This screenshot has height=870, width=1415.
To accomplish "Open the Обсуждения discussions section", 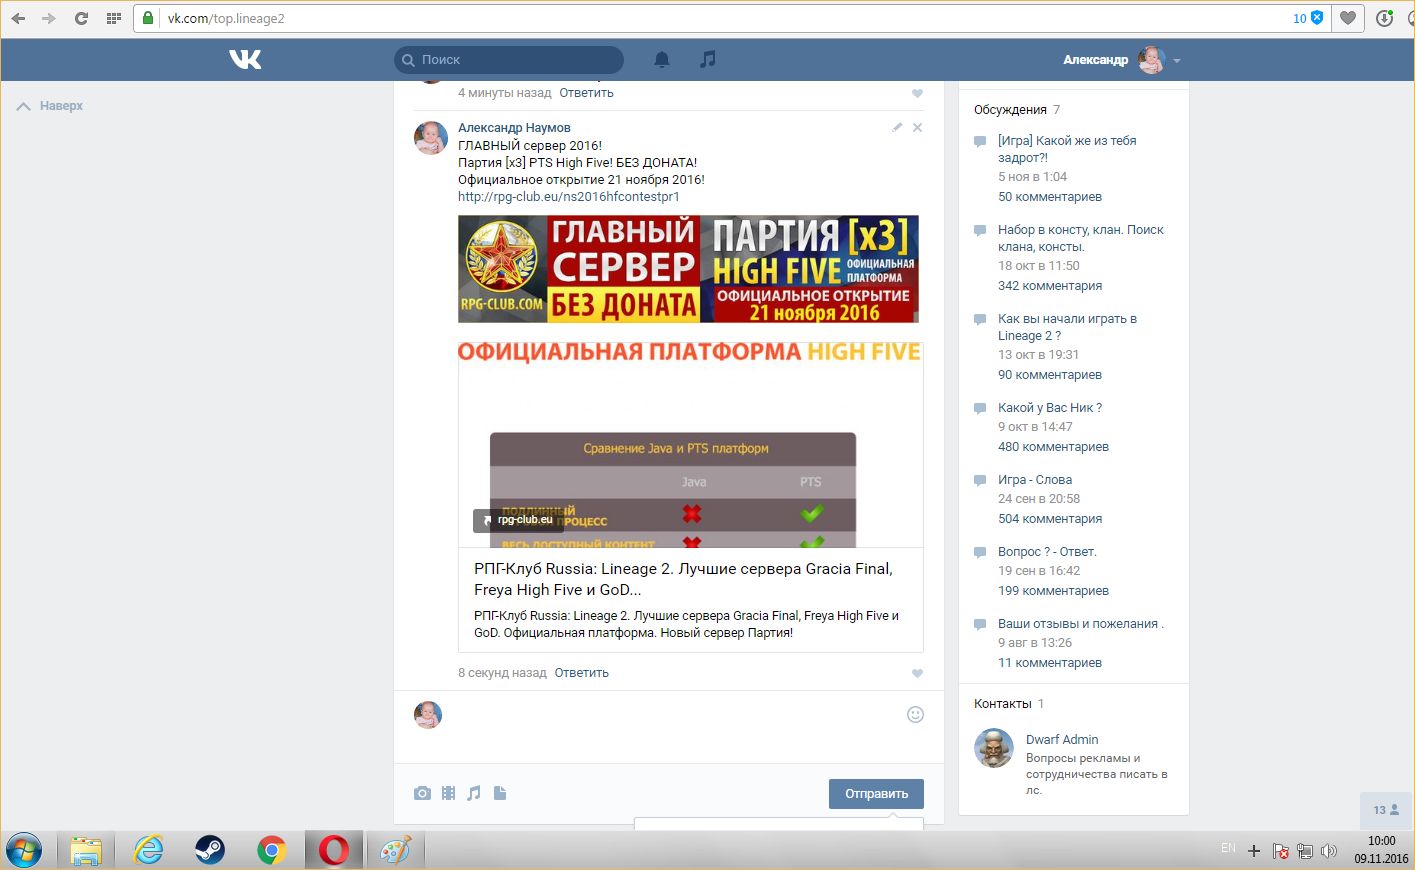I will [1010, 110].
